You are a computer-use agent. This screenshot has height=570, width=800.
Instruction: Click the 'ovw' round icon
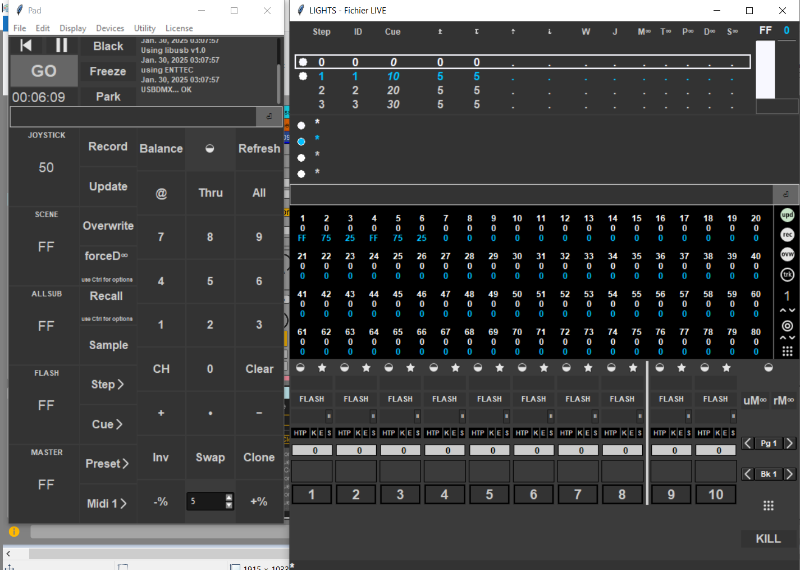[x=788, y=254]
